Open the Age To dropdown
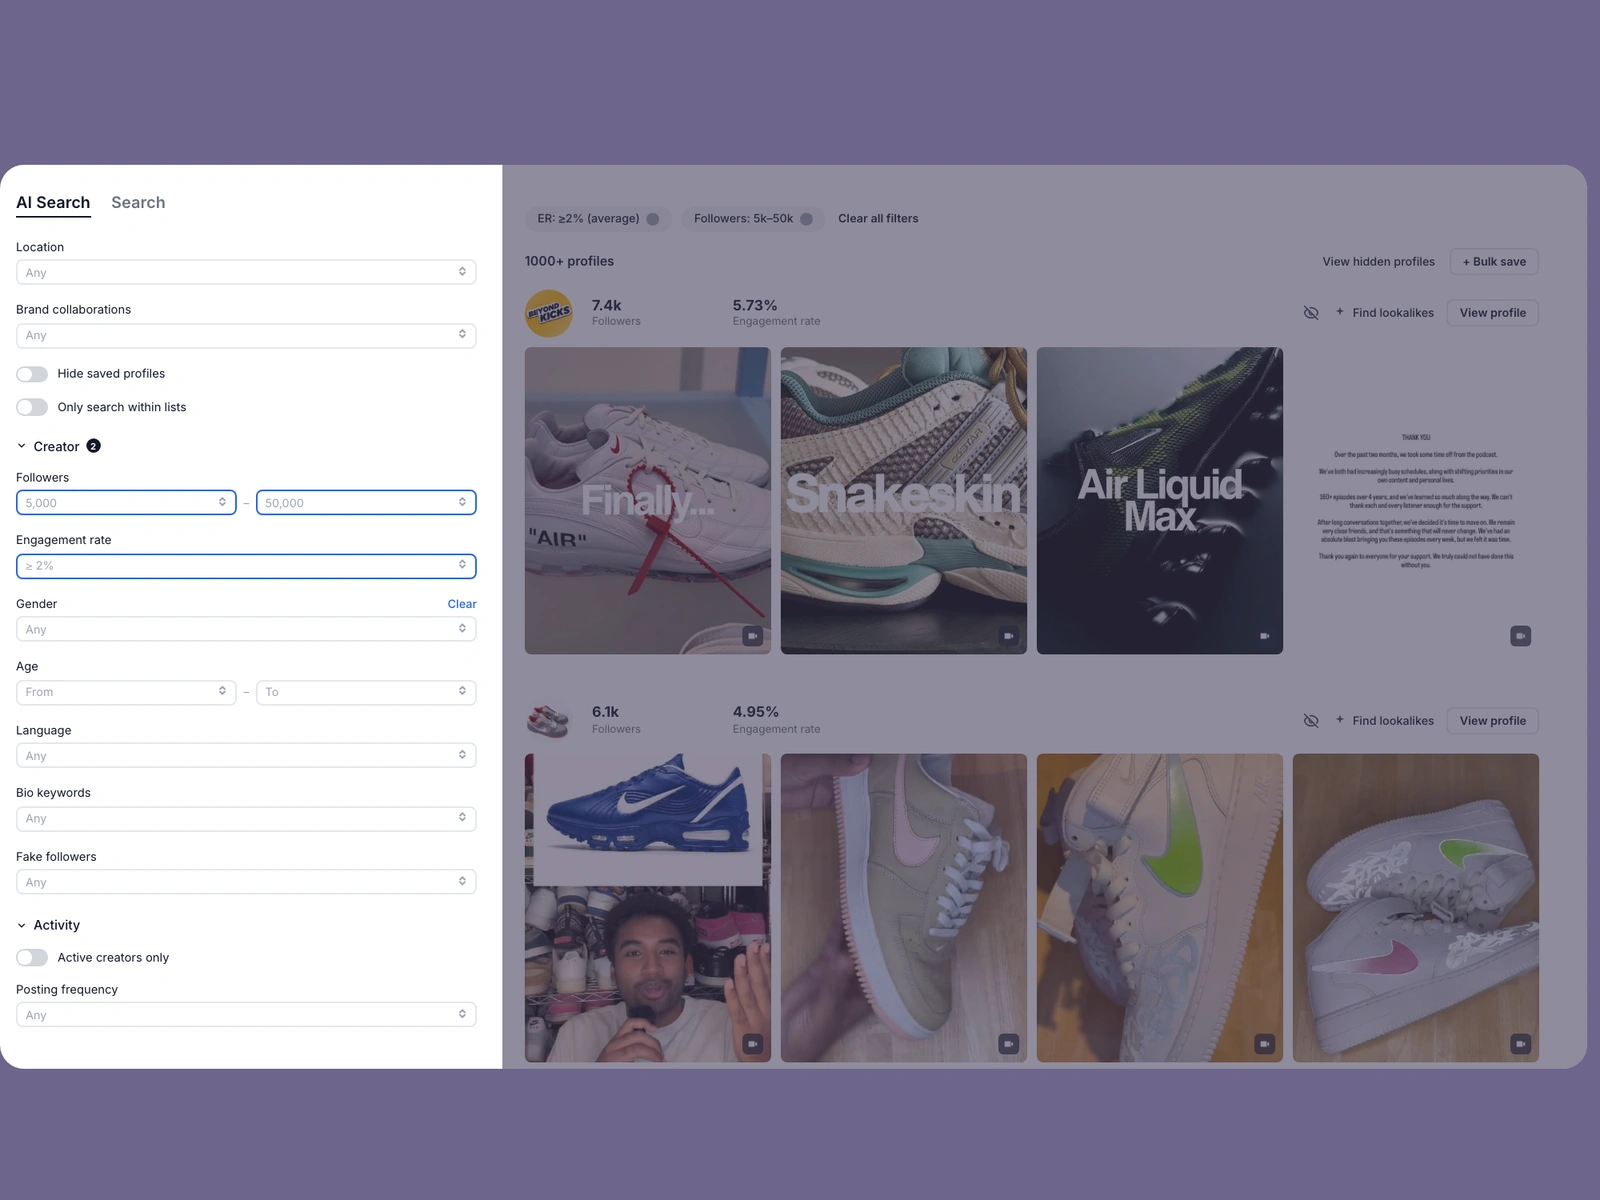Viewport: 1600px width, 1200px height. pyautogui.click(x=366, y=692)
